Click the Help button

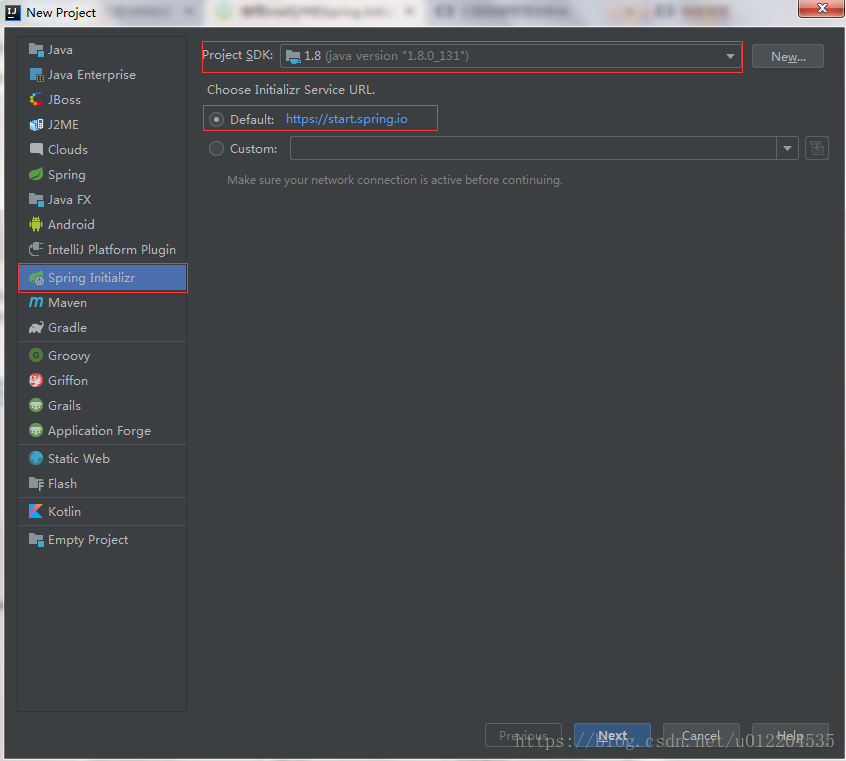[x=790, y=735]
